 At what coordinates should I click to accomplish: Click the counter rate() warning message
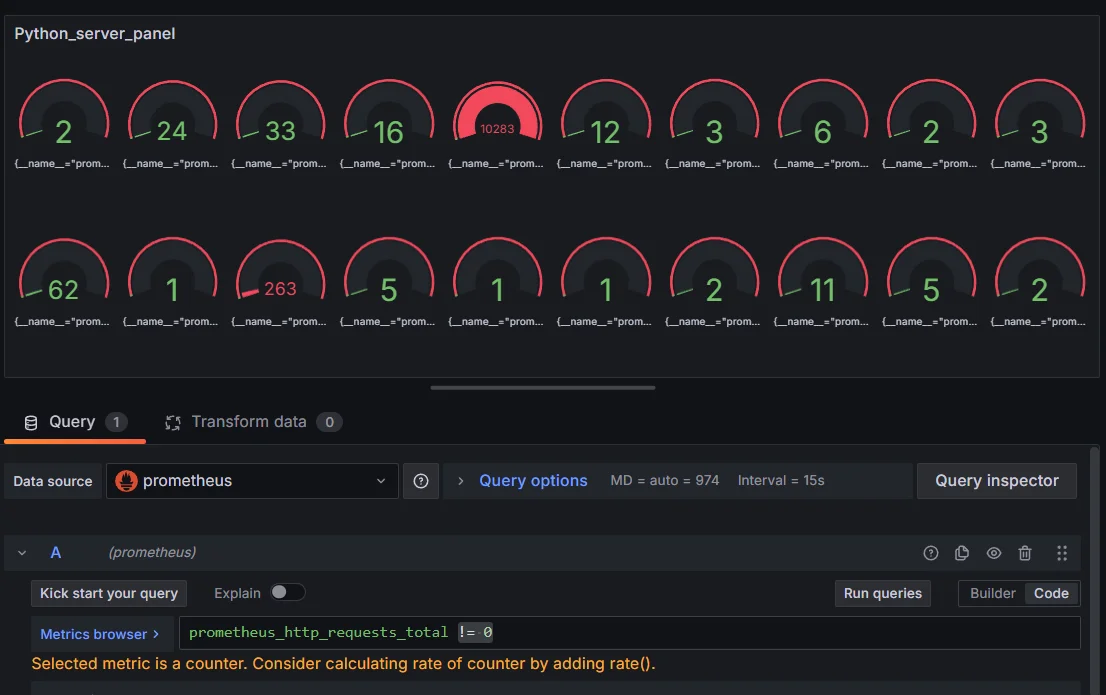pyautogui.click(x=344, y=664)
